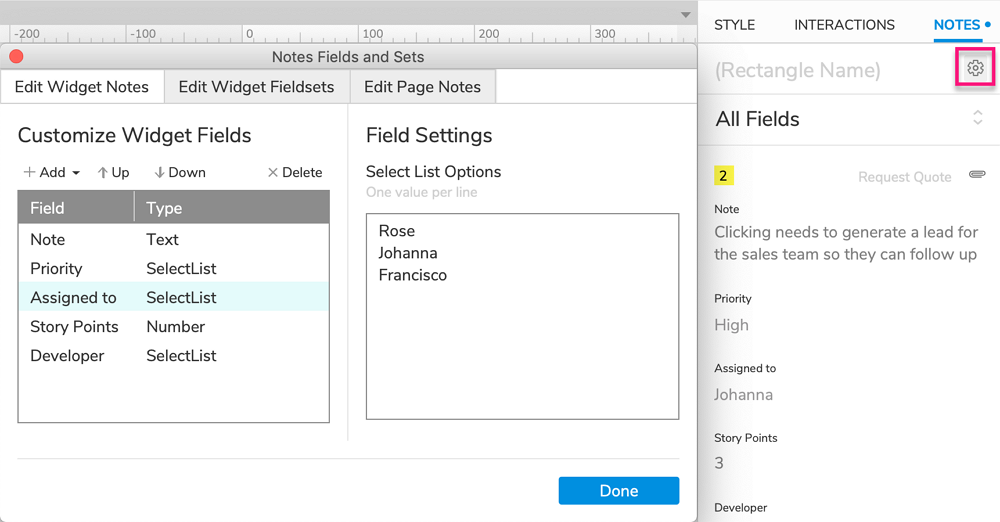This screenshot has height=522, width=1000.
Task: Switch to Edit Page Notes tab
Action: (x=422, y=87)
